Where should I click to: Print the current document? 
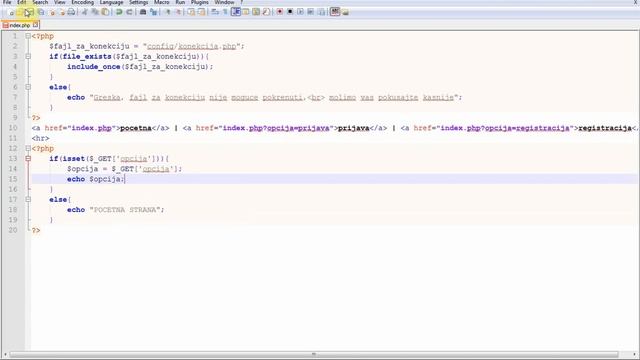pos(71,12)
